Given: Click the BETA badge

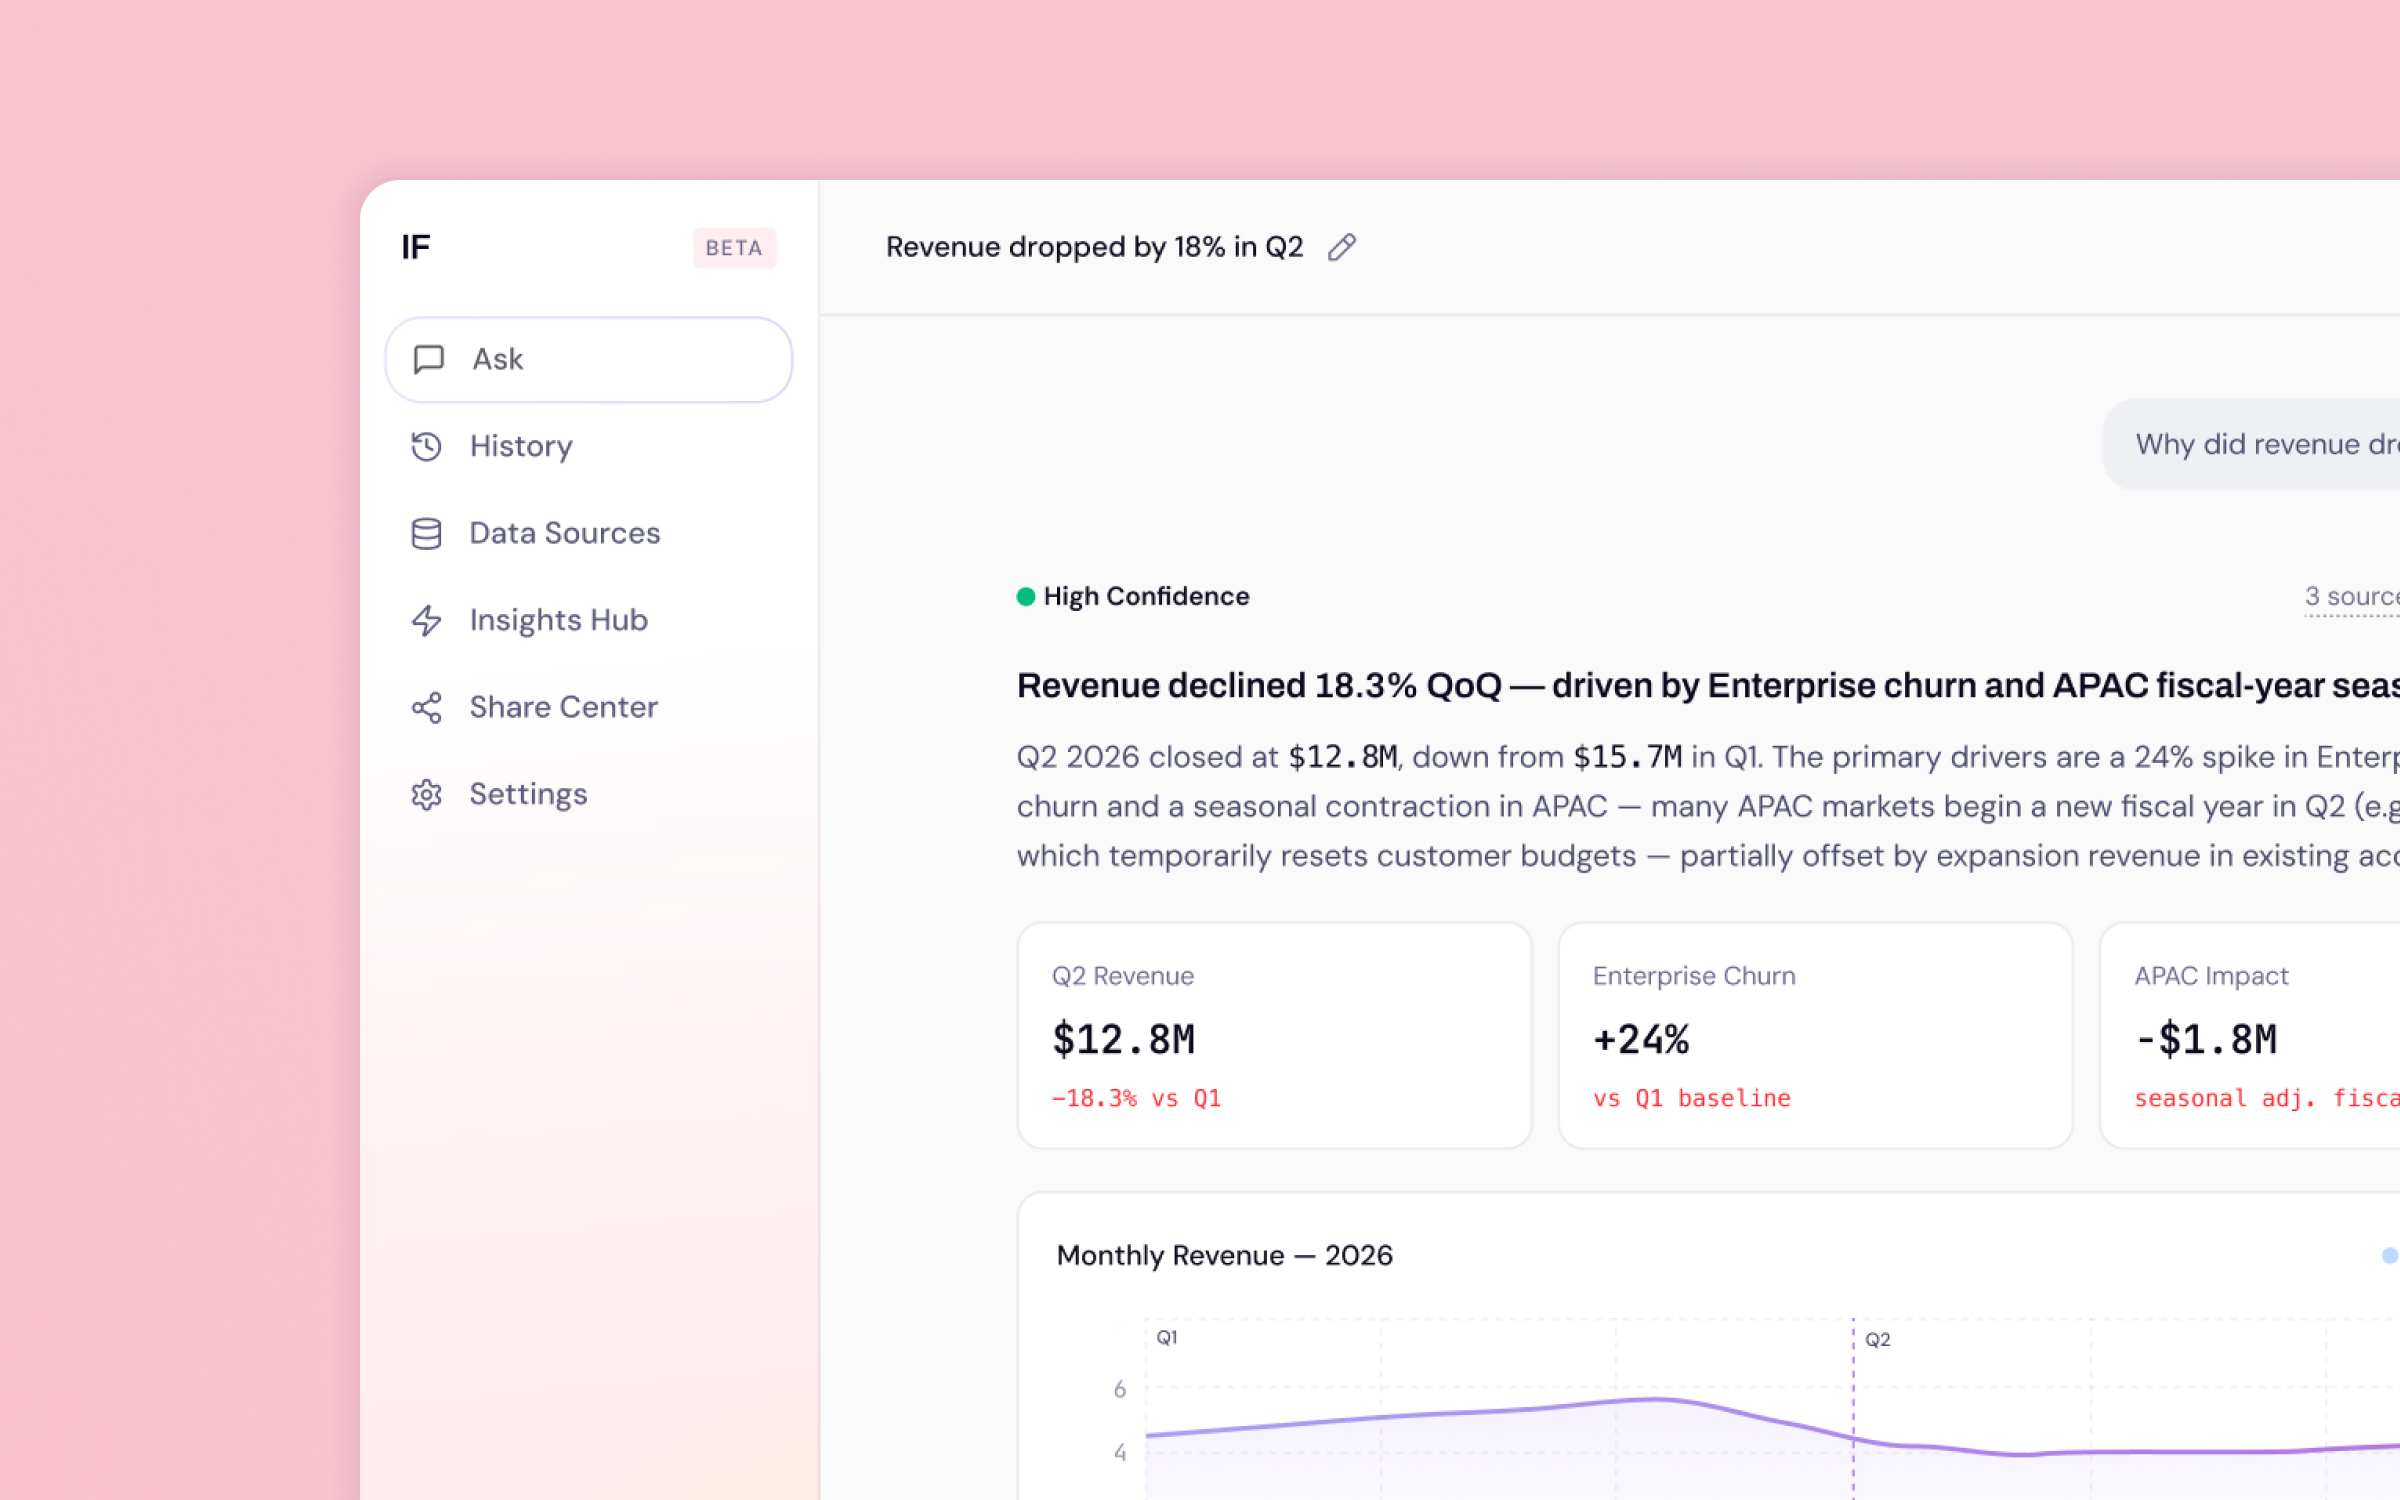Looking at the screenshot, I should click(734, 248).
